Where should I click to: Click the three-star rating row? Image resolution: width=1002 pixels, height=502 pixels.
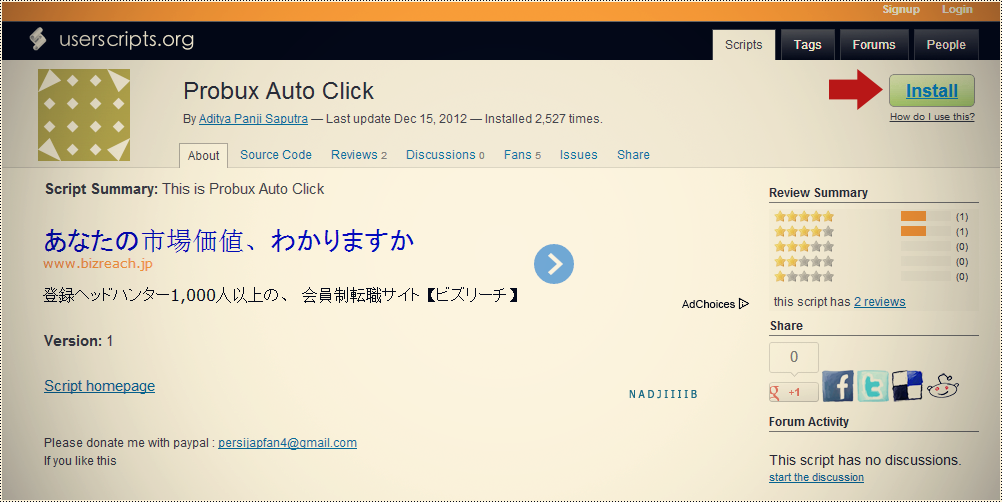tap(871, 247)
